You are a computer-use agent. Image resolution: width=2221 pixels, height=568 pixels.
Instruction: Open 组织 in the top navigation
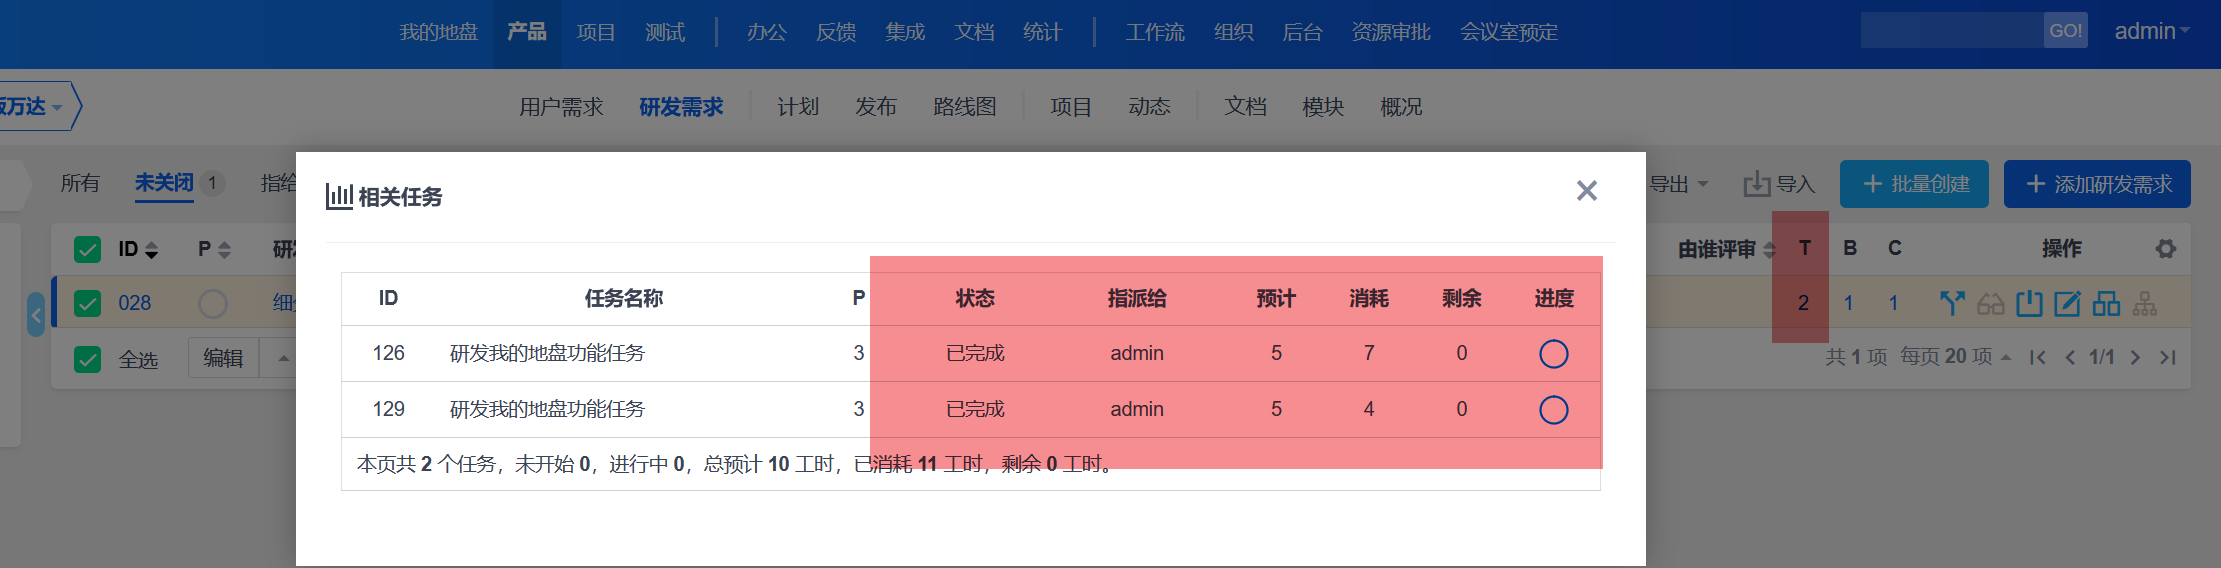(x=1233, y=32)
